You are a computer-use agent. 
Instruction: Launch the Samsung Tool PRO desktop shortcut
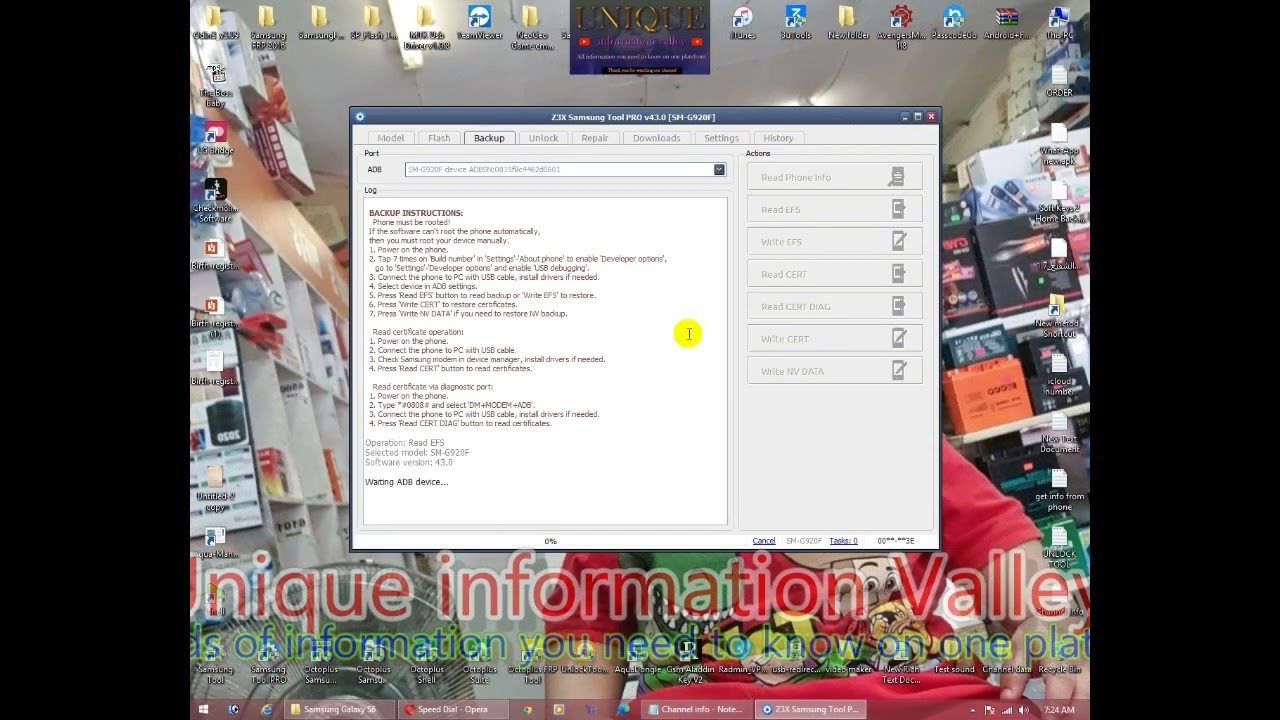[268, 663]
